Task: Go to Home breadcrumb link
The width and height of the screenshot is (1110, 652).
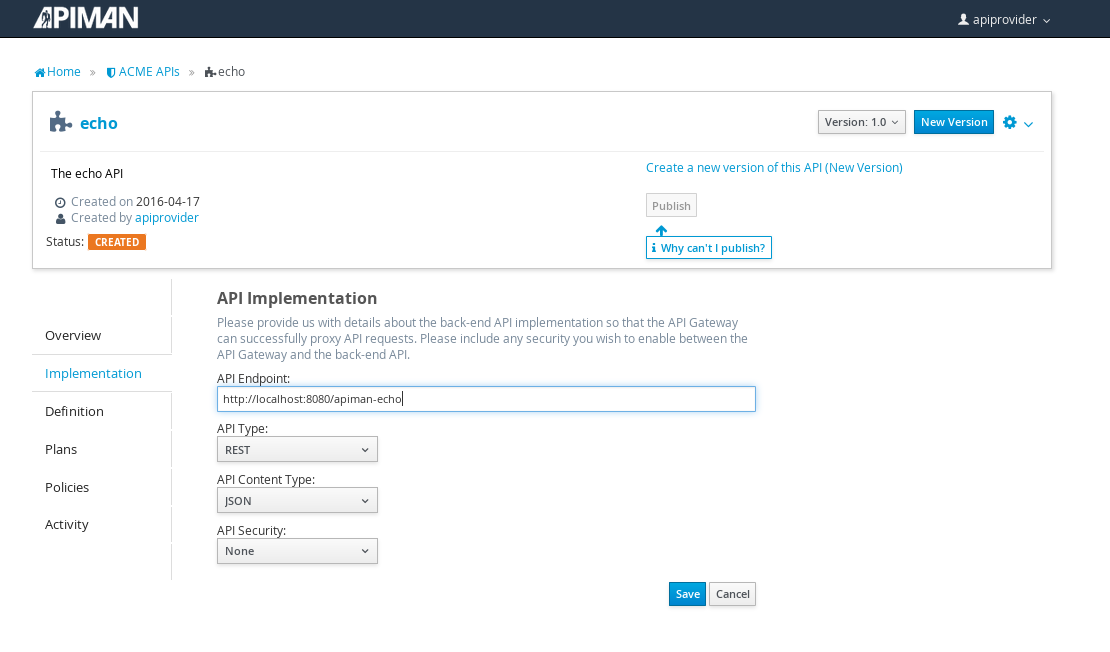Action: [x=64, y=72]
